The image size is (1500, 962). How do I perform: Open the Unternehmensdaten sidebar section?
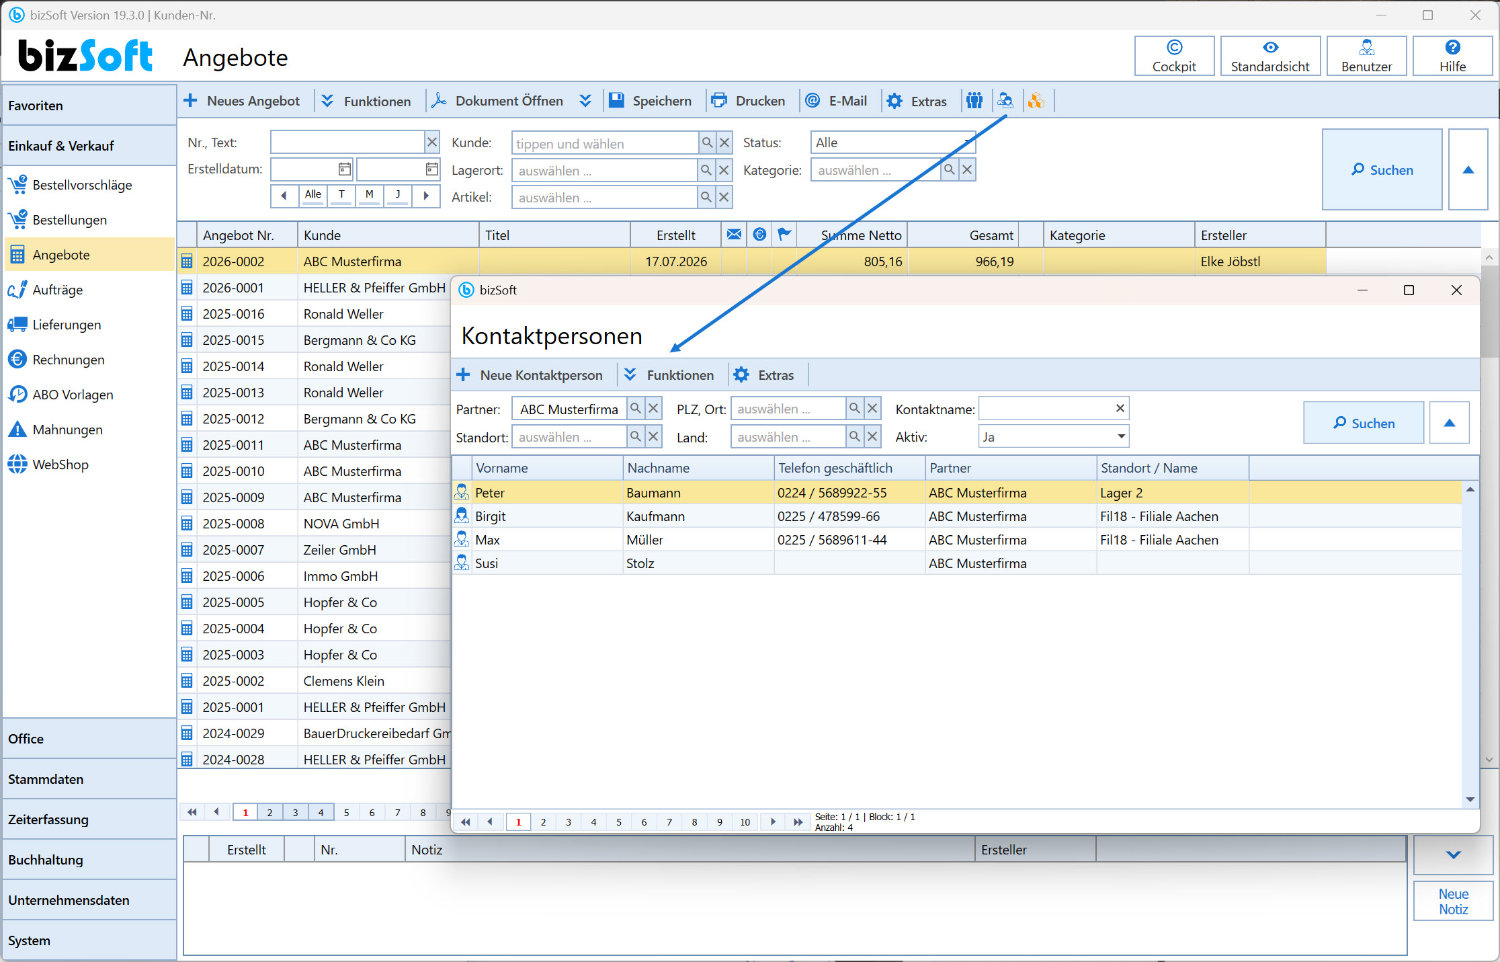(89, 900)
